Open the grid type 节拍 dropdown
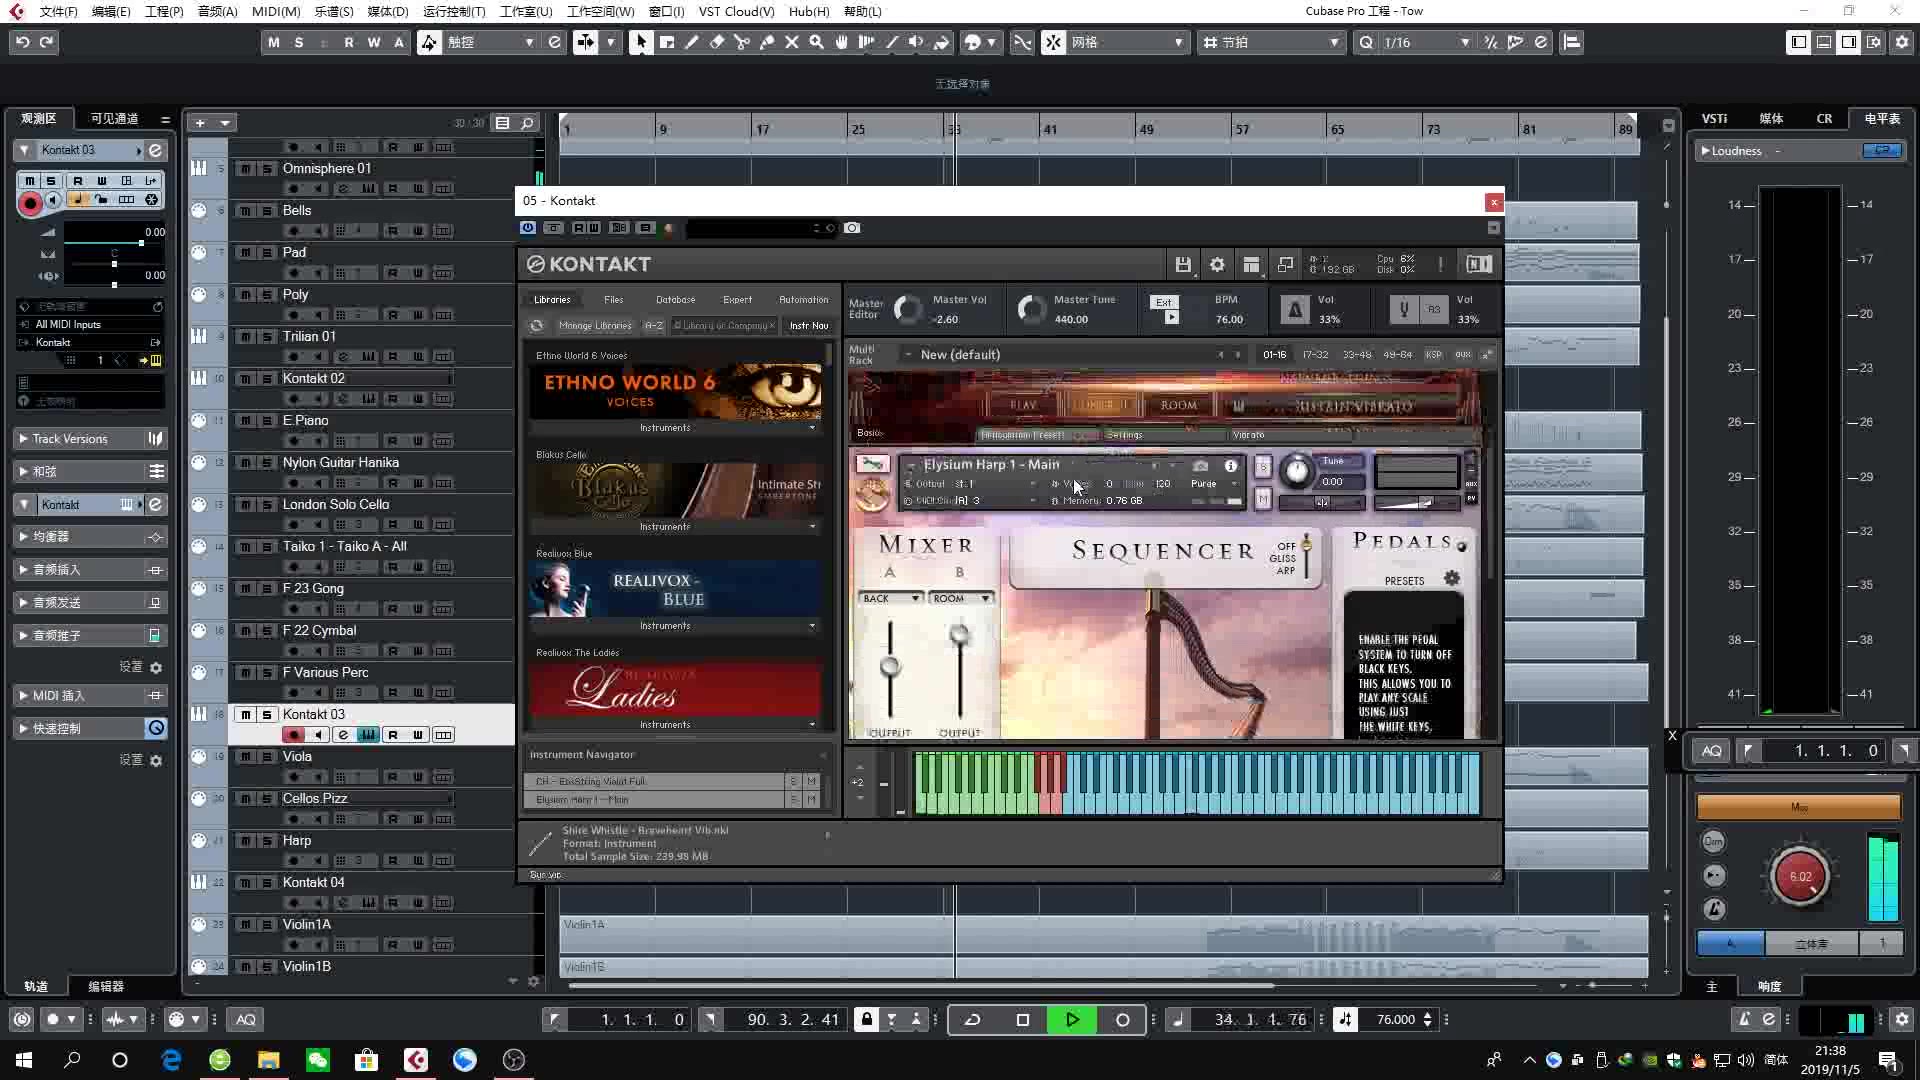The height and width of the screenshot is (1080, 1920). click(x=1270, y=42)
